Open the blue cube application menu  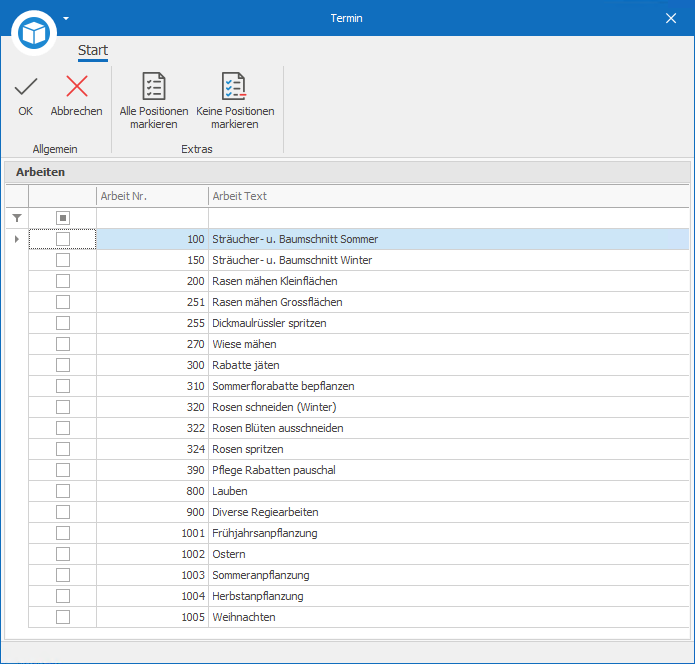pos(34,33)
